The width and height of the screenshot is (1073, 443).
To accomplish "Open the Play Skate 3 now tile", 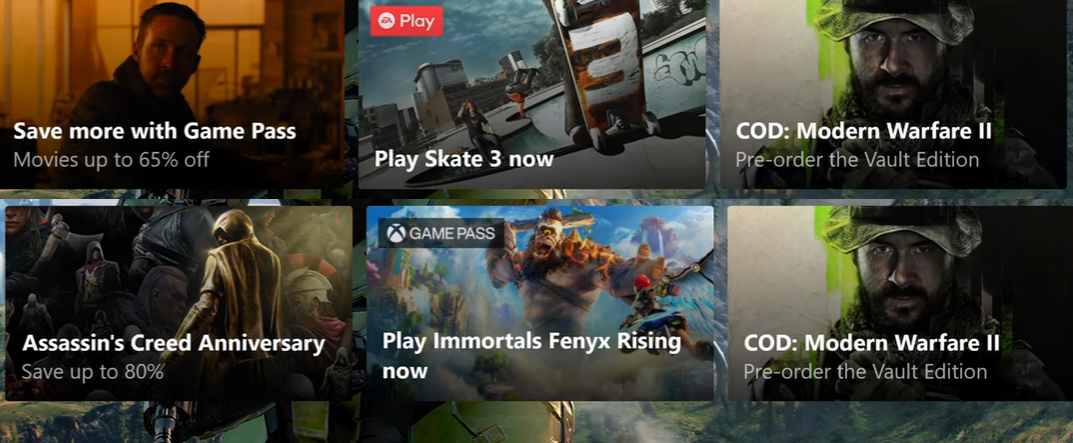I will tap(532, 94).
